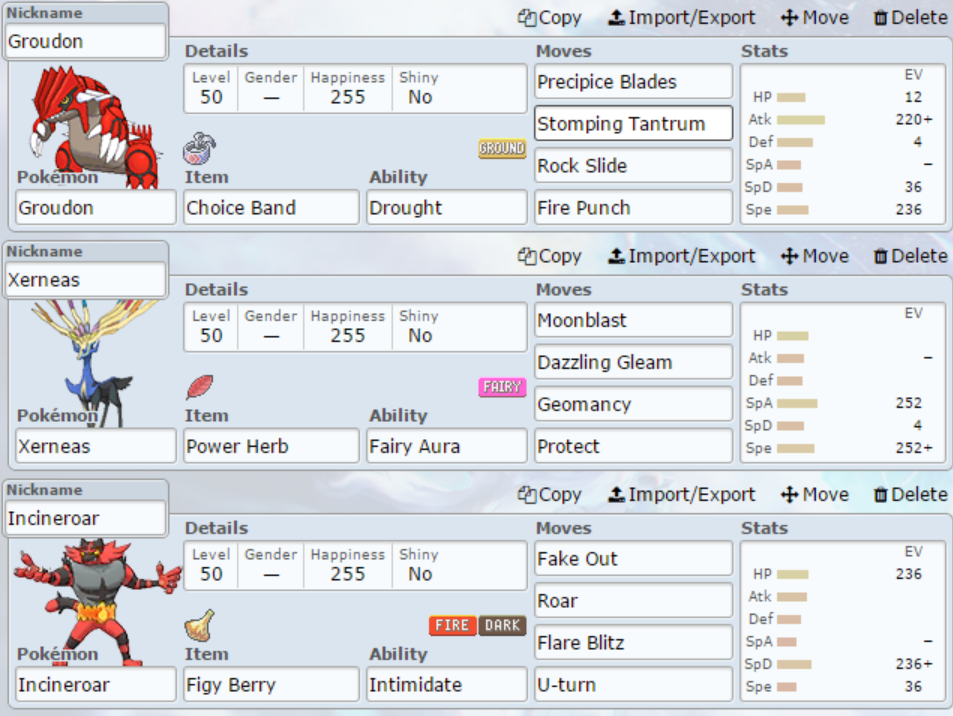Delete the Groudon set
953x716 pixels.
pyautogui.click(x=910, y=18)
